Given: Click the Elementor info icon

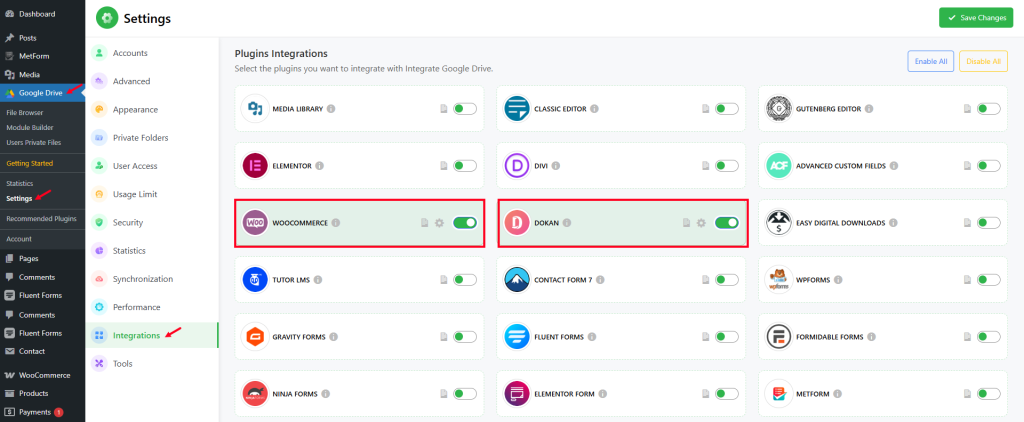Looking at the screenshot, I should click(319, 166).
